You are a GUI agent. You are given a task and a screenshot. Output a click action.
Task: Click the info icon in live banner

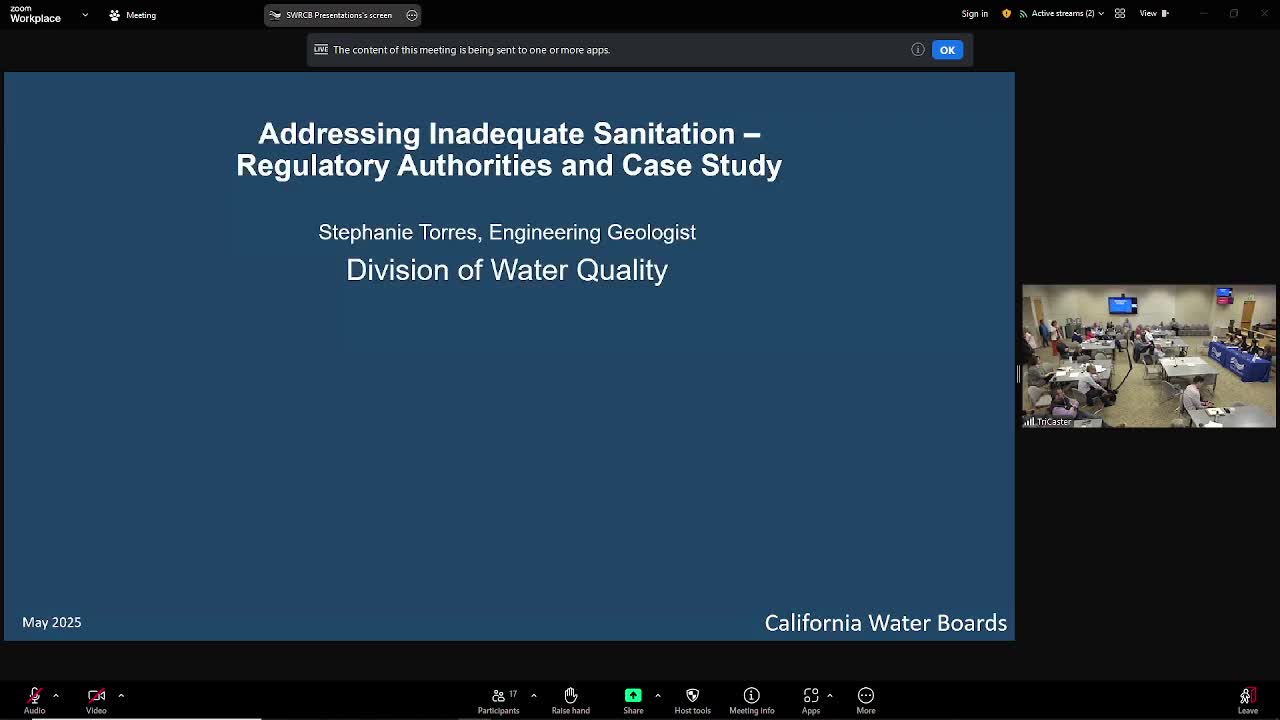(x=918, y=50)
